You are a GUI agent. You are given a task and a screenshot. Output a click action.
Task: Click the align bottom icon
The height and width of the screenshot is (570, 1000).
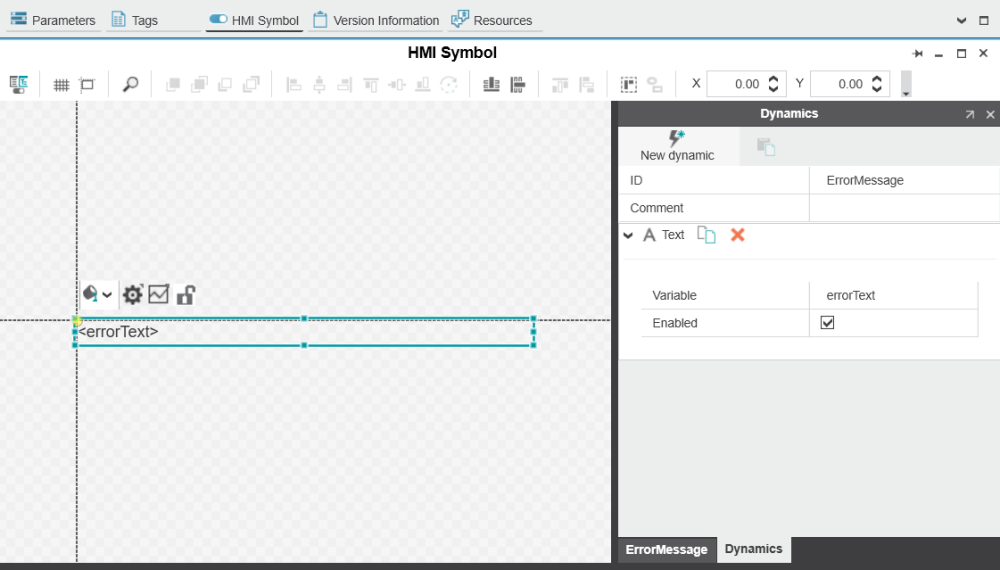point(422,84)
